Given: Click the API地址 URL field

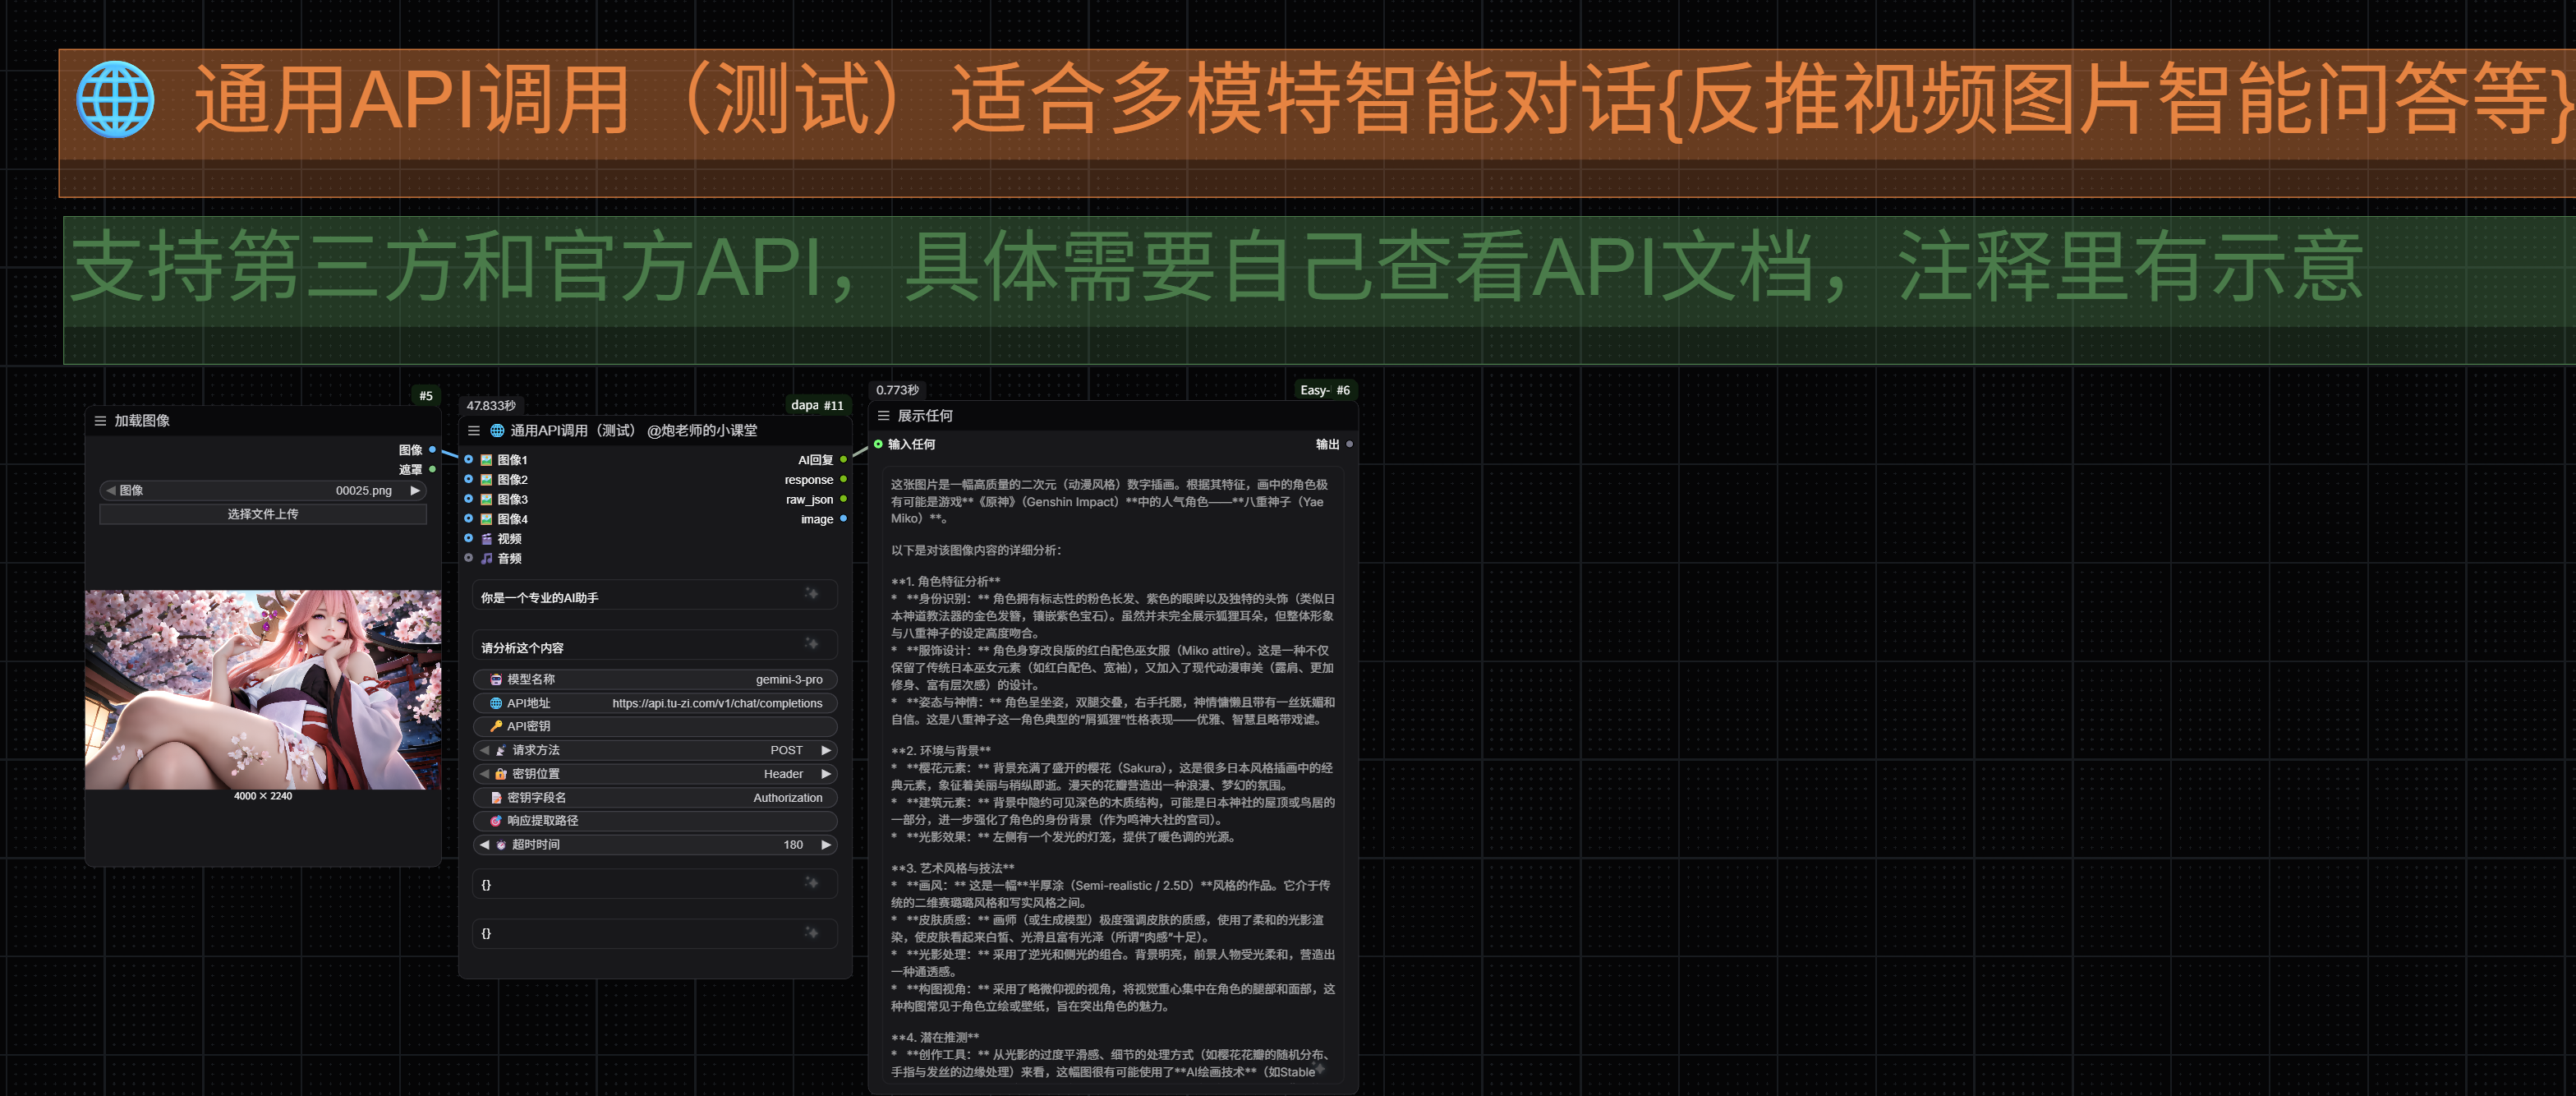Looking at the screenshot, I should point(655,703).
